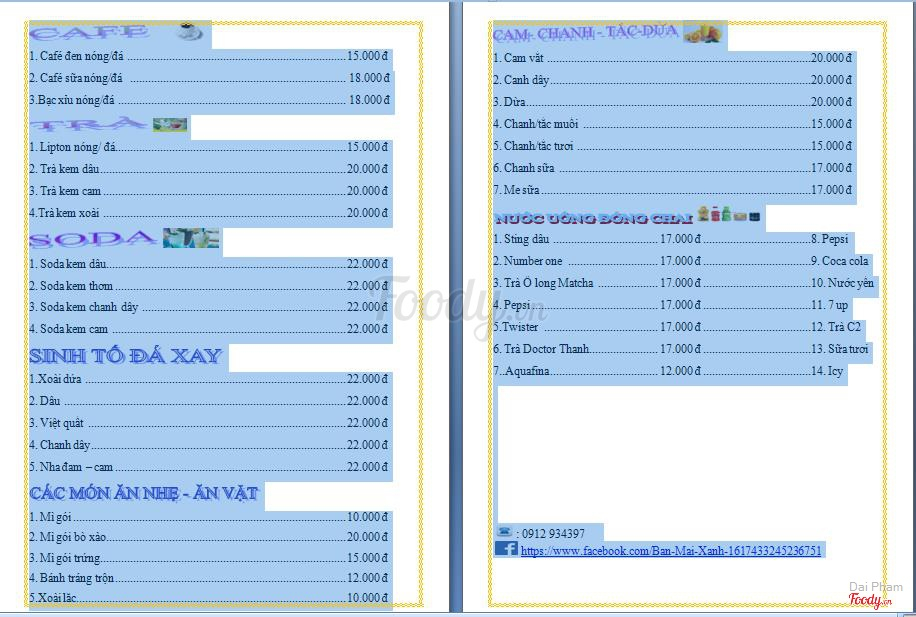Click the Chanh sữa 17.000 đ line
This screenshot has height=617, width=916.
tap(672, 168)
